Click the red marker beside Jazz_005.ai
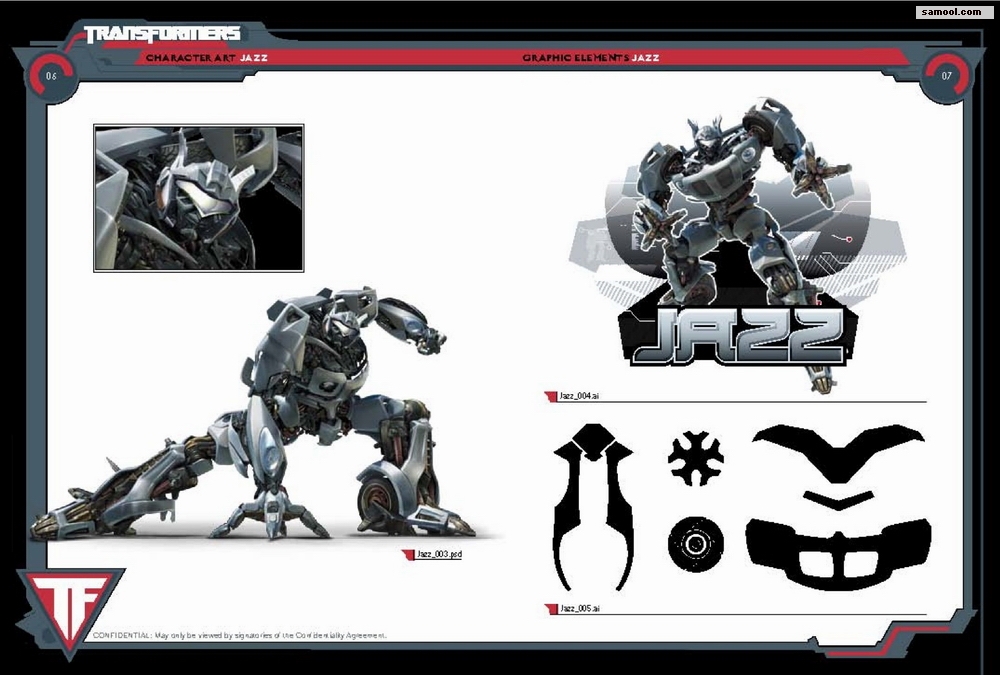This screenshot has height=675, width=1000. coord(551,609)
